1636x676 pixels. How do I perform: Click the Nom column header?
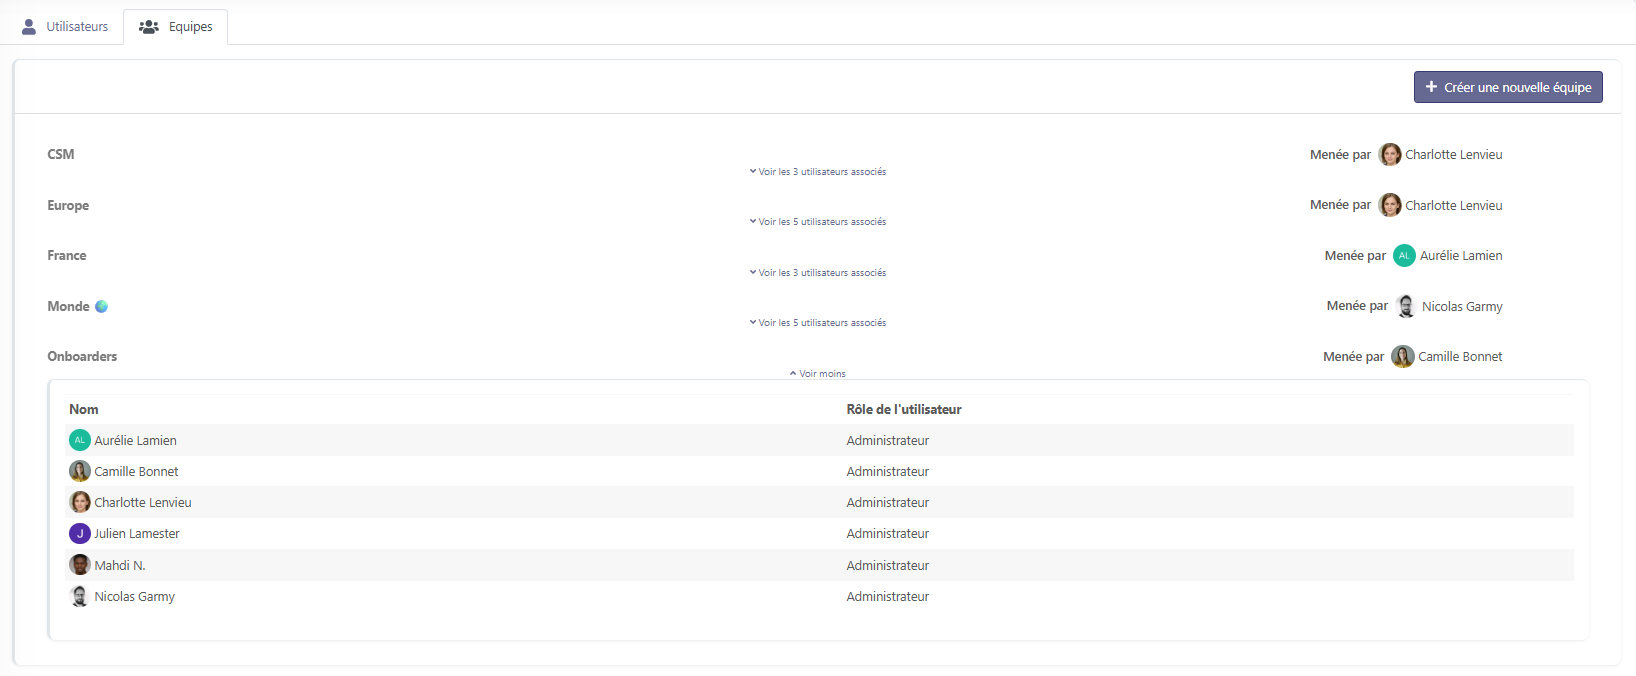(84, 409)
